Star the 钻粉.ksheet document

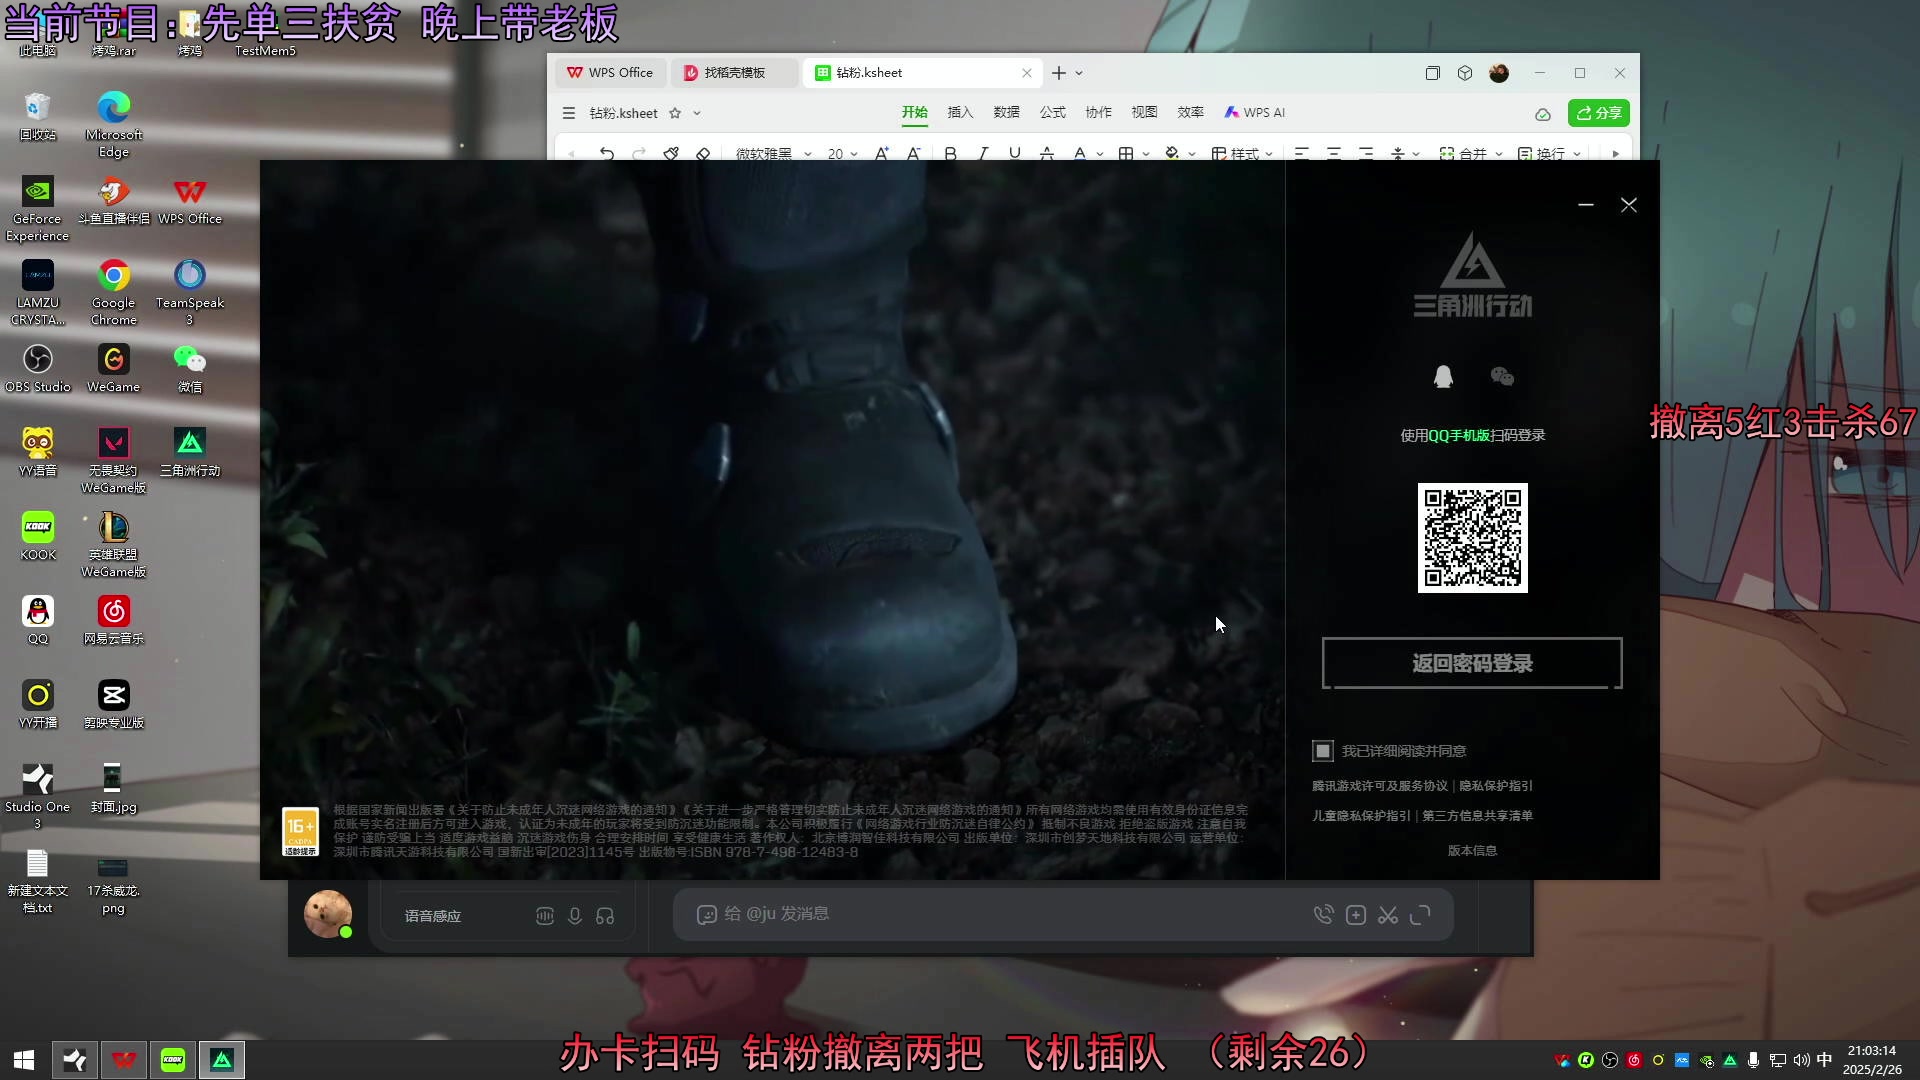(675, 113)
